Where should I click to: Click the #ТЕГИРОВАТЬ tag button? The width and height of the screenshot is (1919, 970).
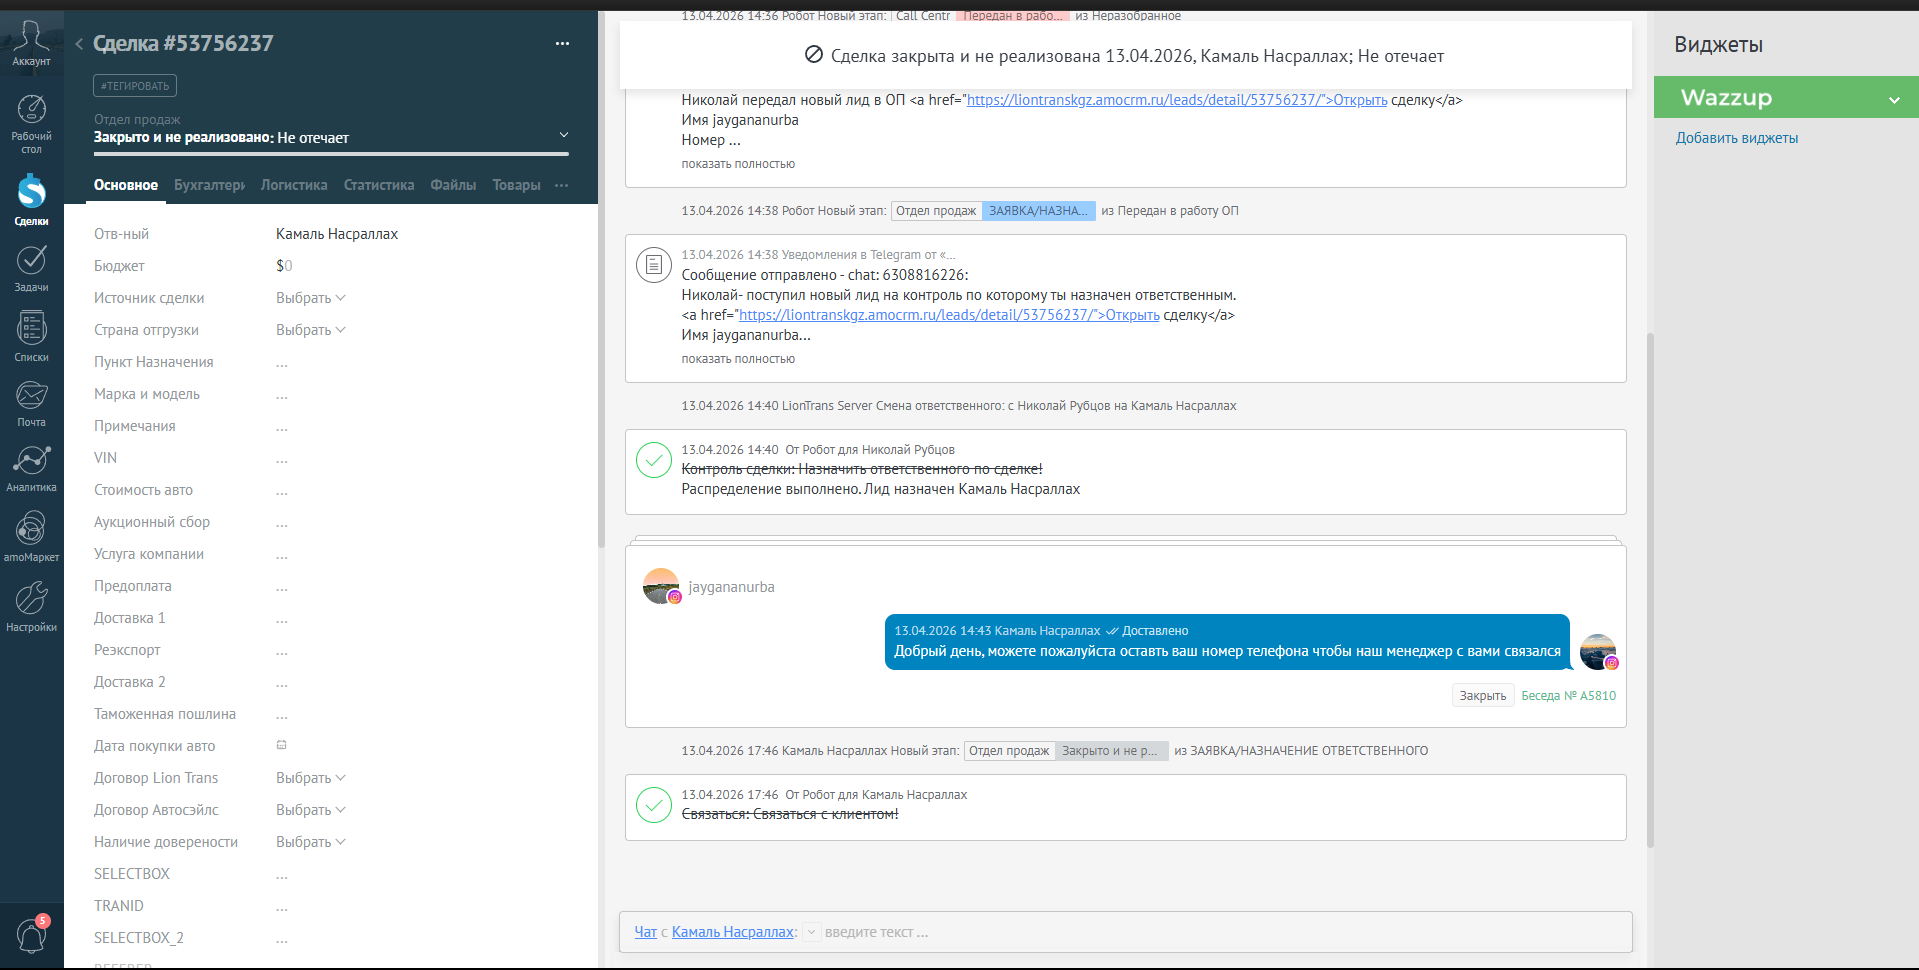tap(135, 86)
